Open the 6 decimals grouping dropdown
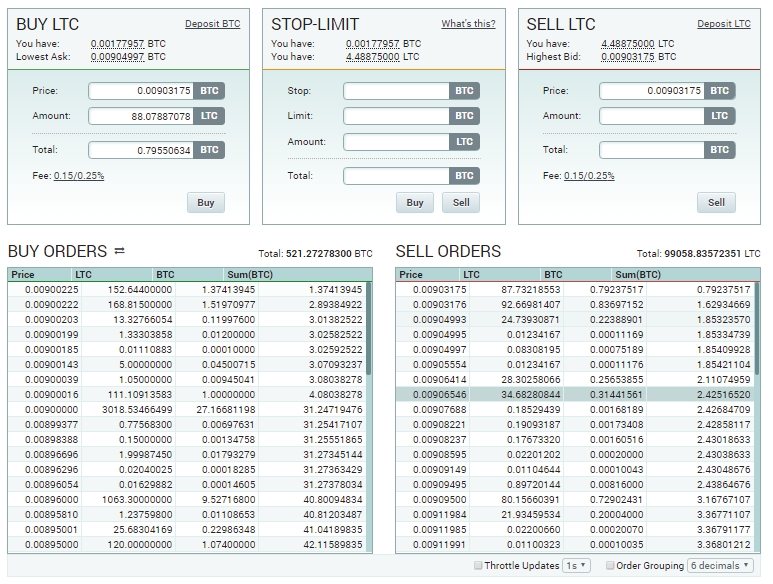 click(x=720, y=566)
